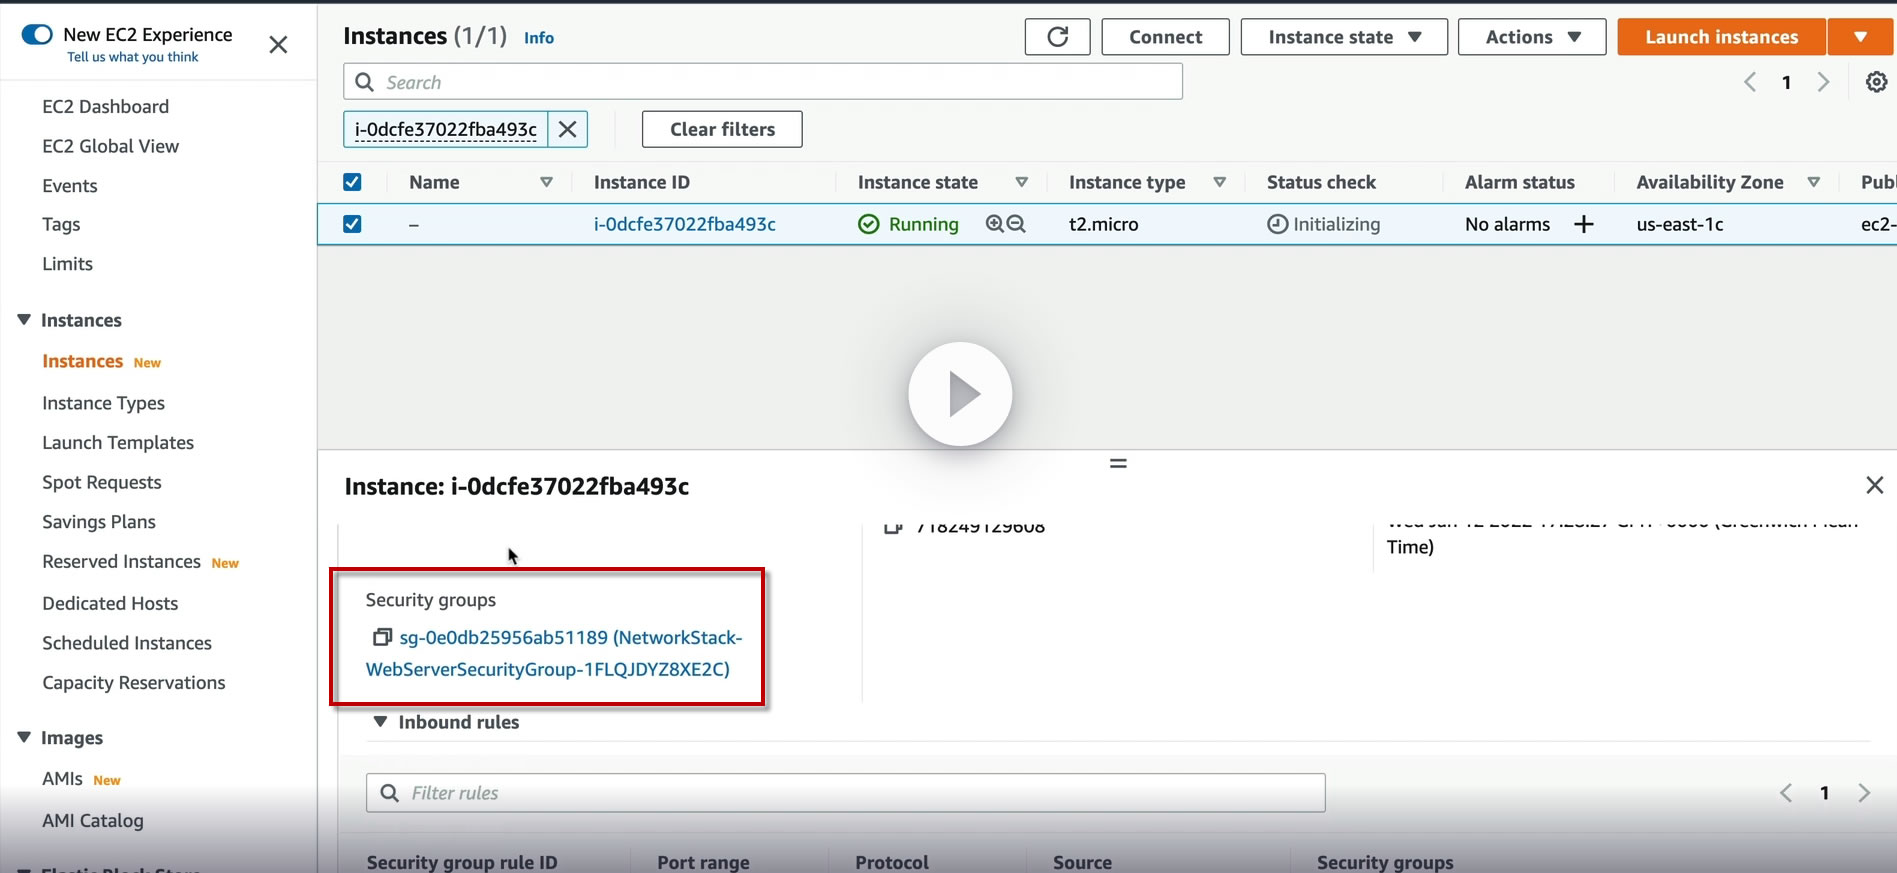Sort by the Name column arrow
This screenshot has width=1897, height=873.
pos(546,182)
